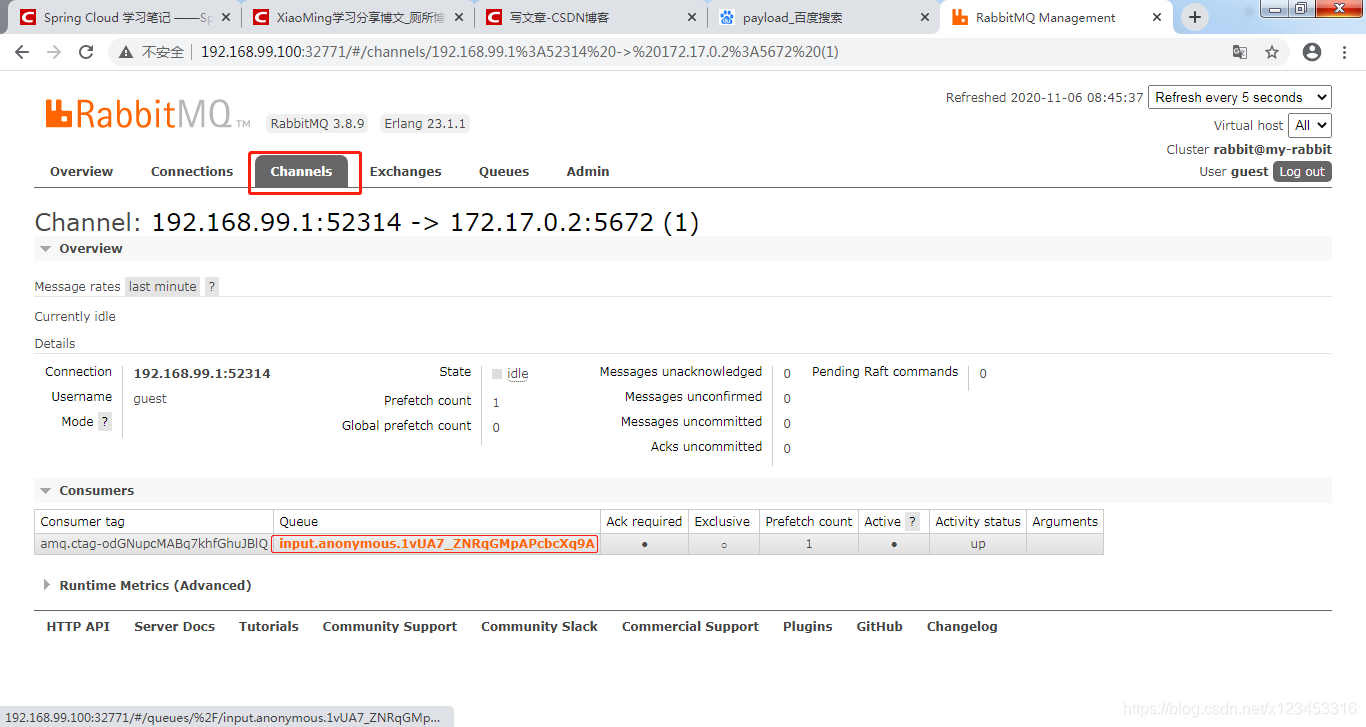The height and width of the screenshot is (727, 1366).
Task: Open the Queues tab
Action: [504, 171]
